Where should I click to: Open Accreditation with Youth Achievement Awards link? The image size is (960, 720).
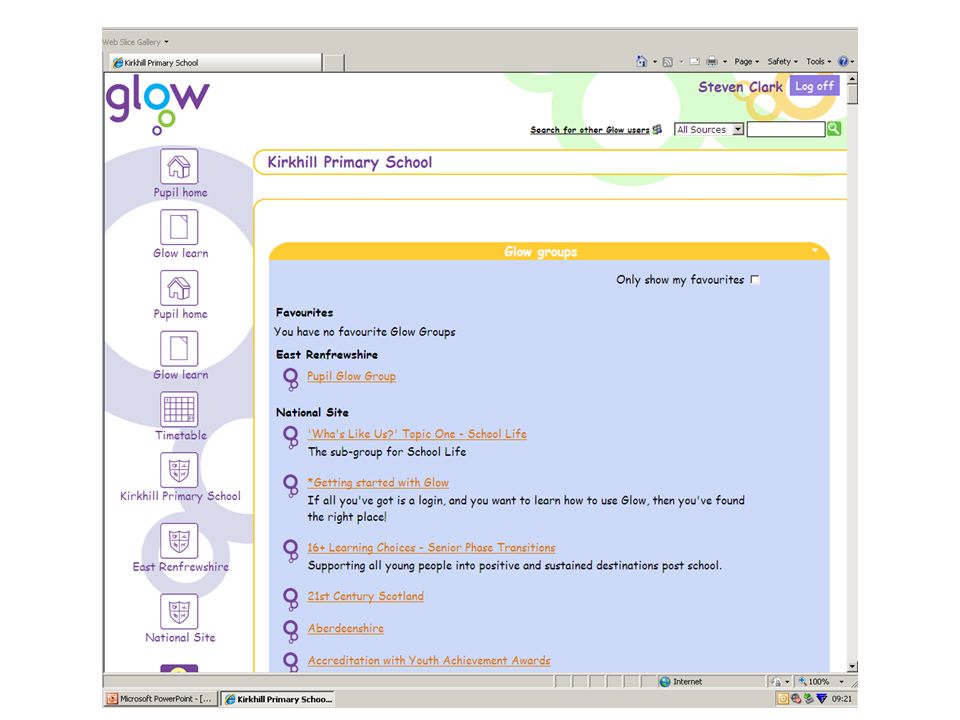coord(429,661)
